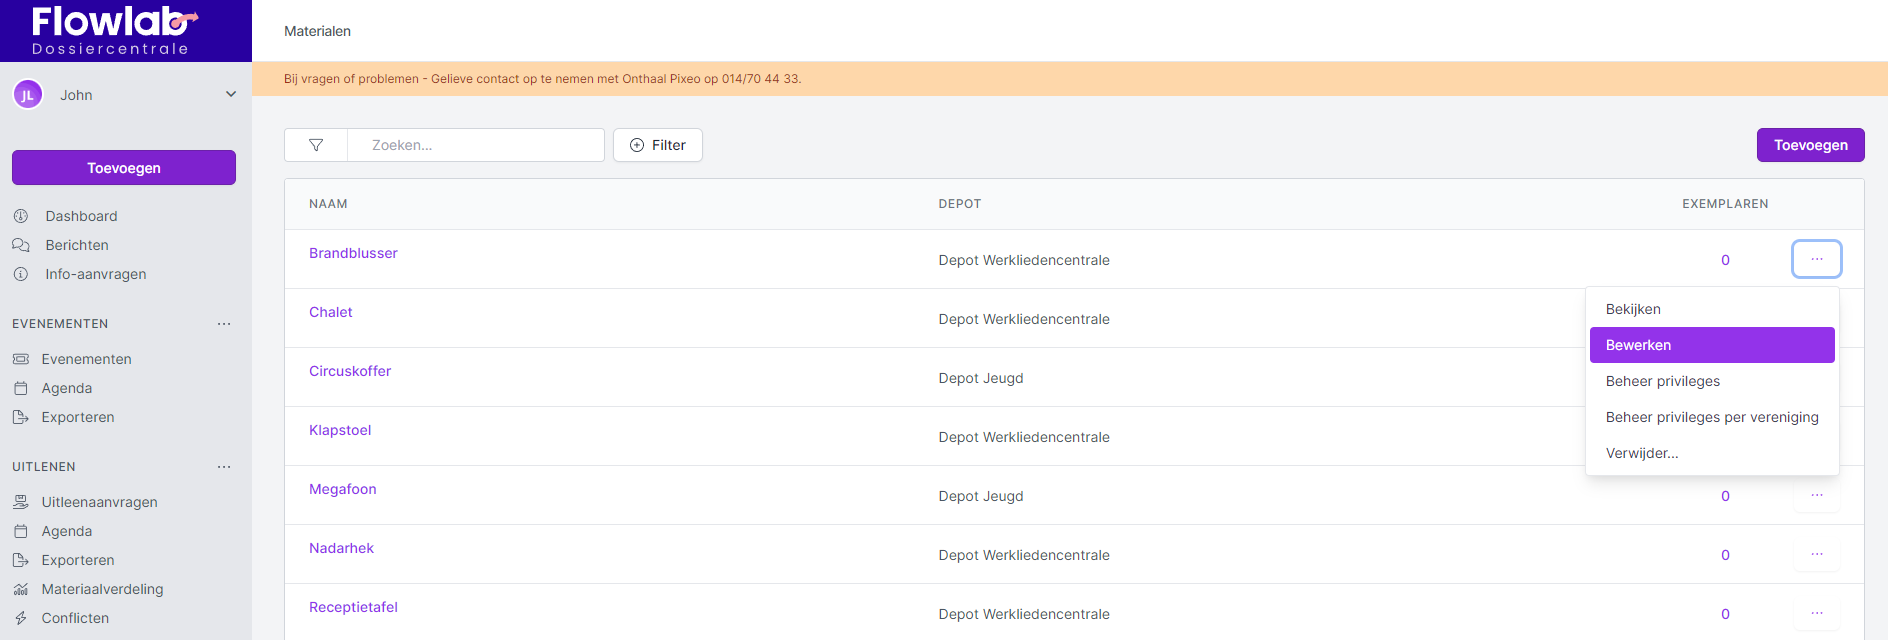Viewport: 1888px width, 640px height.
Task: Open Materiaalverdeling chart icon in sidebar
Action: 21,589
